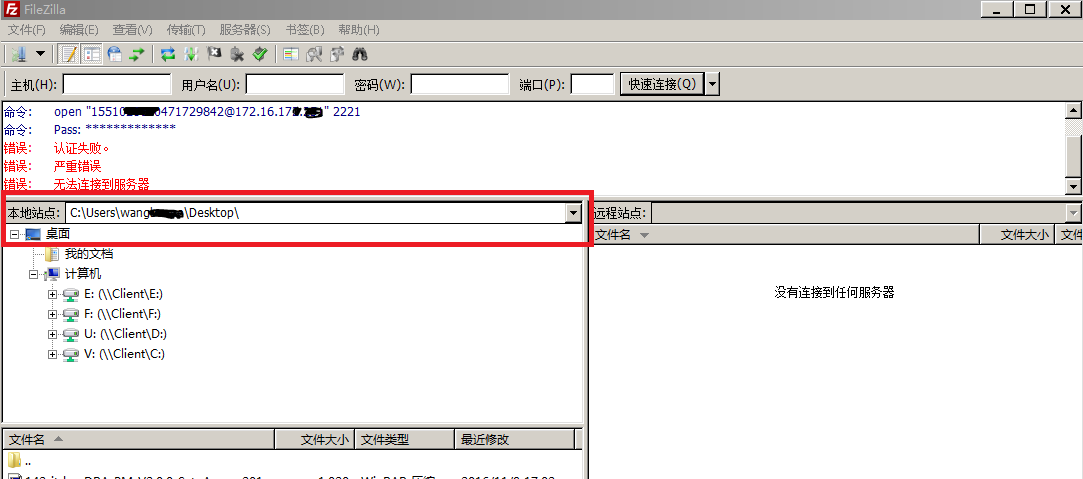
Task: Toggle the local directory tree view
Action: pos(92,54)
